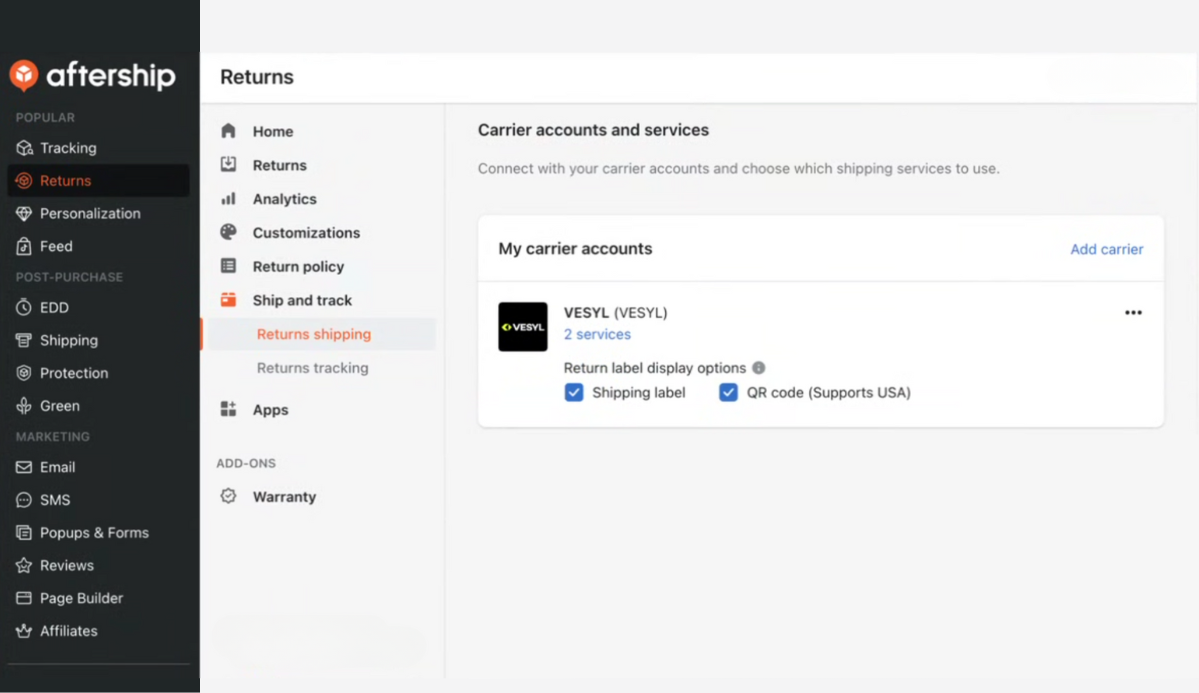Image resolution: width=1199 pixels, height=693 pixels.
Task: Click the Ship and track orange icon
Action: tap(228, 299)
